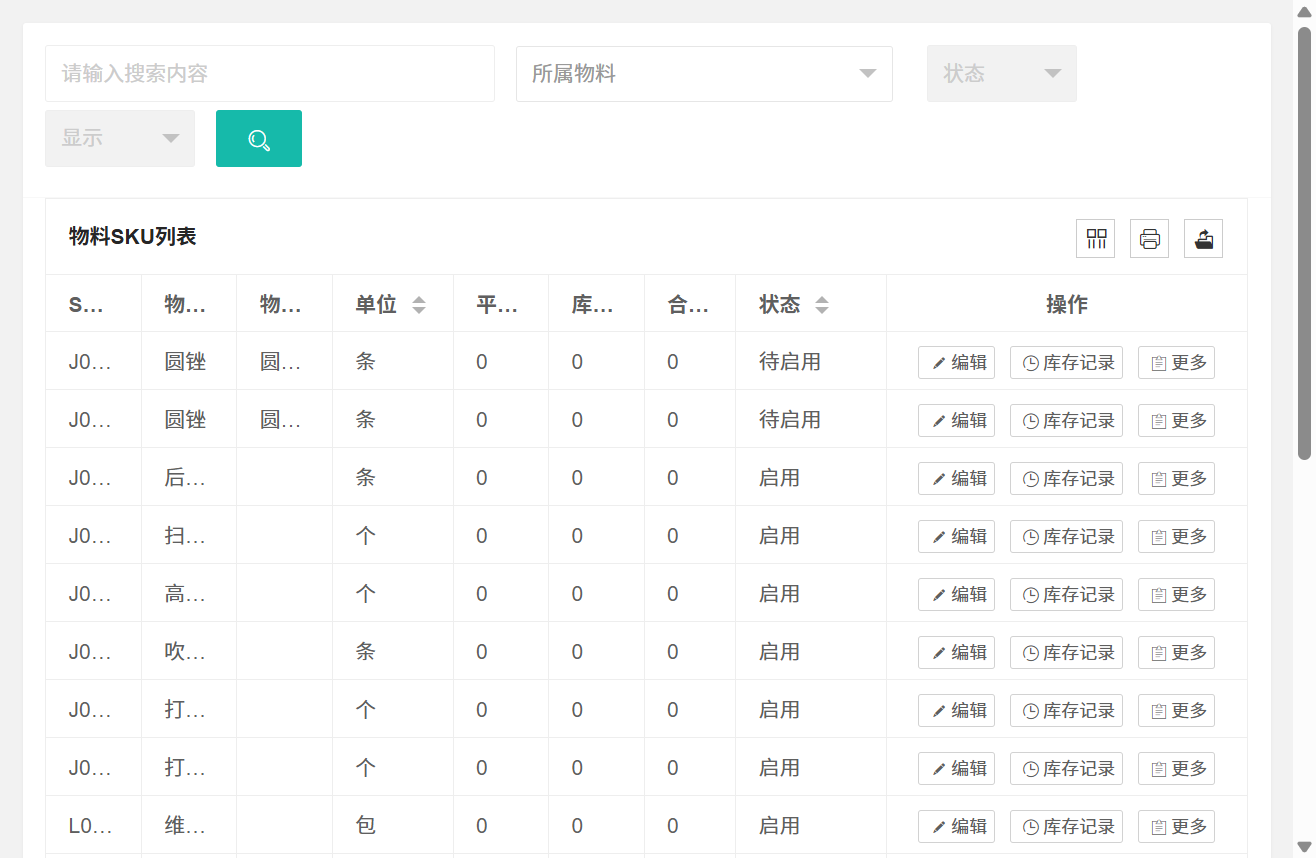Open 更多 in the 高… row
Image resolution: width=1316 pixels, height=858 pixels.
click(x=1176, y=594)
